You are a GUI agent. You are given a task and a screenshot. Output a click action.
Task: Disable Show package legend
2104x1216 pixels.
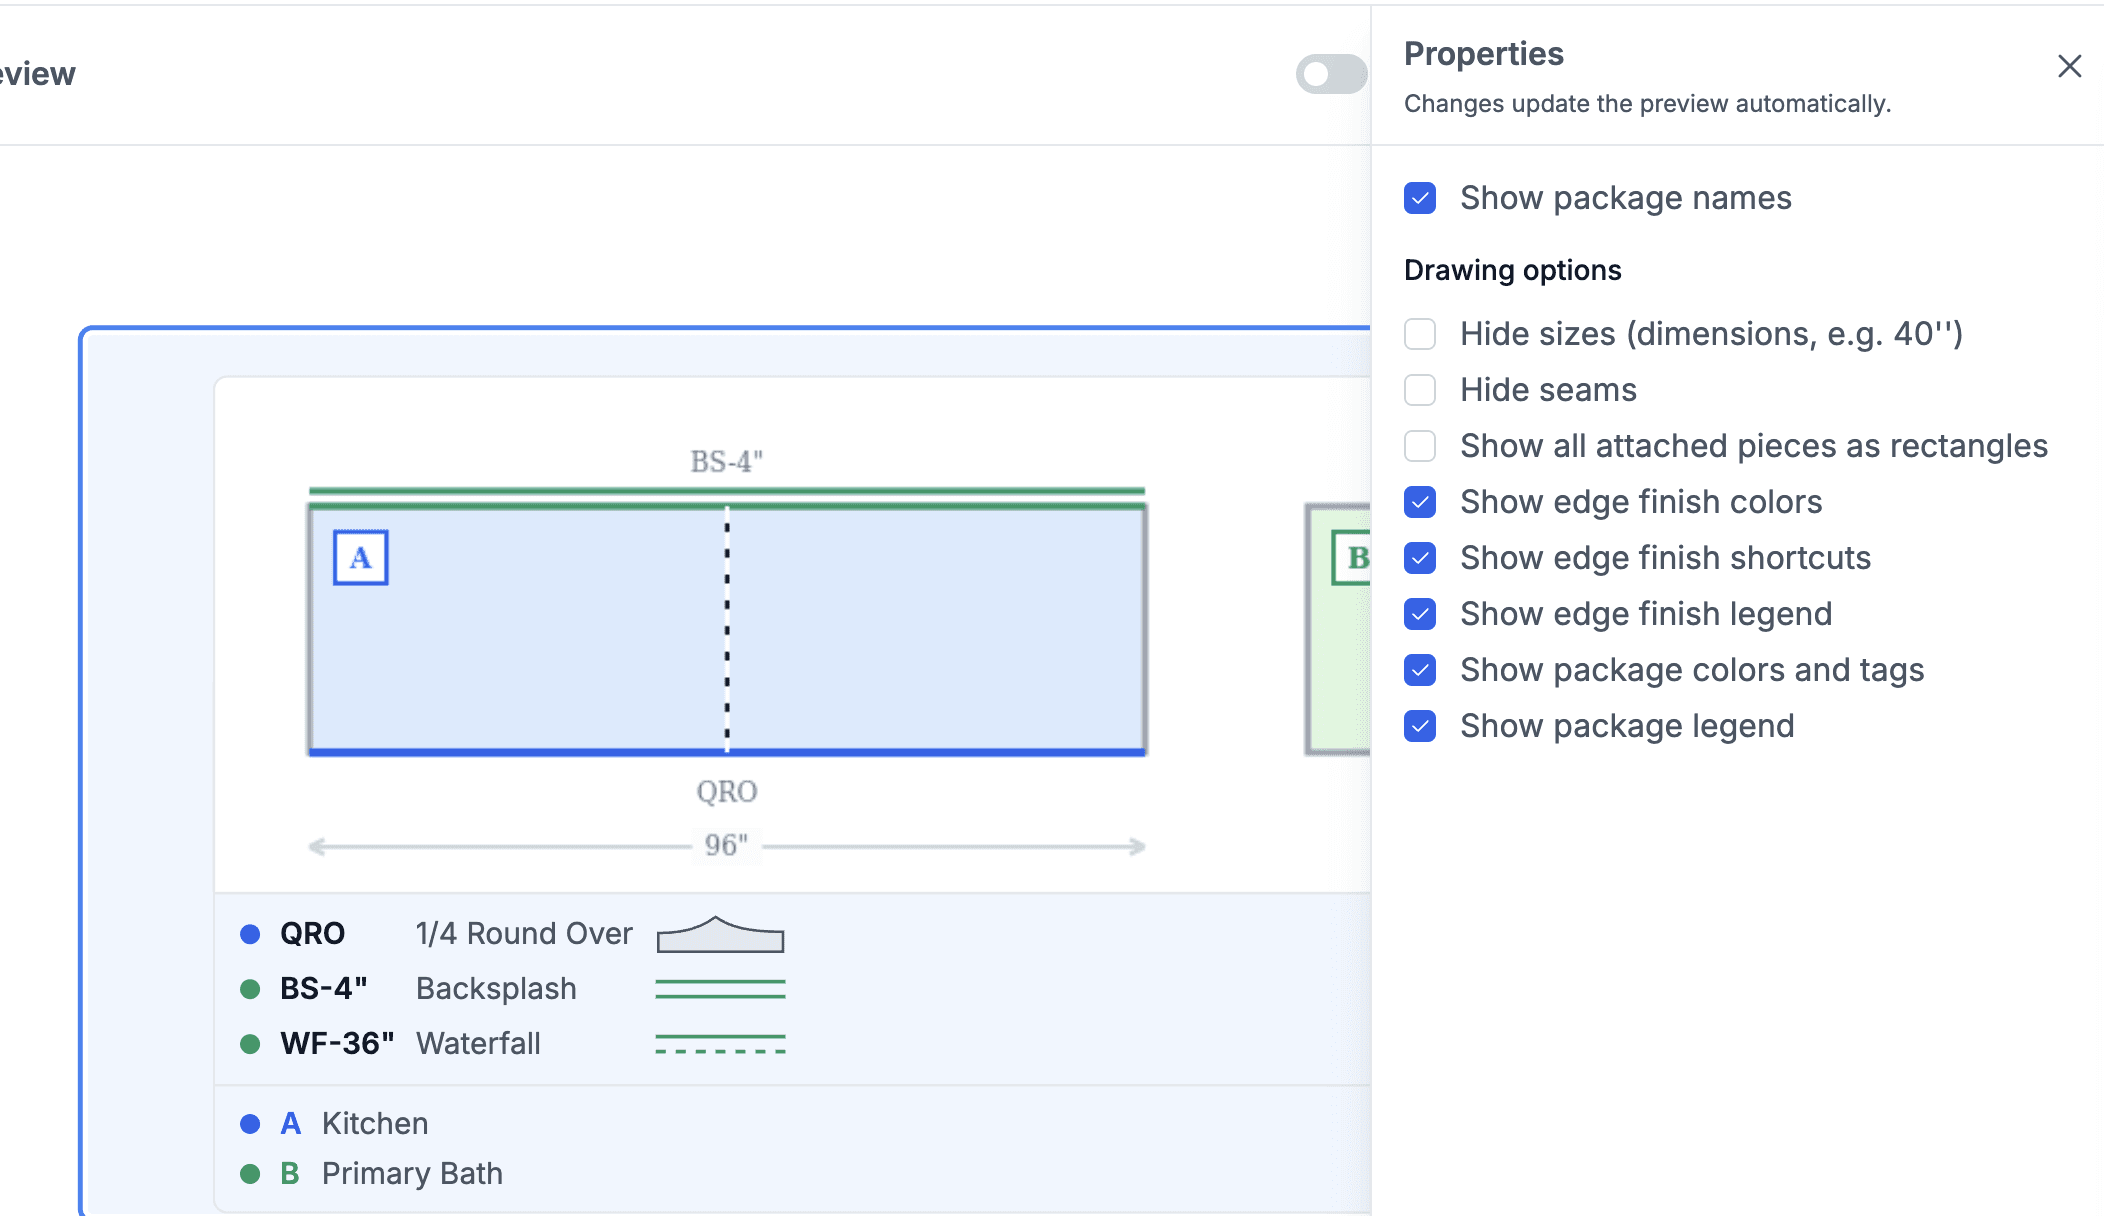(1420, 726)
